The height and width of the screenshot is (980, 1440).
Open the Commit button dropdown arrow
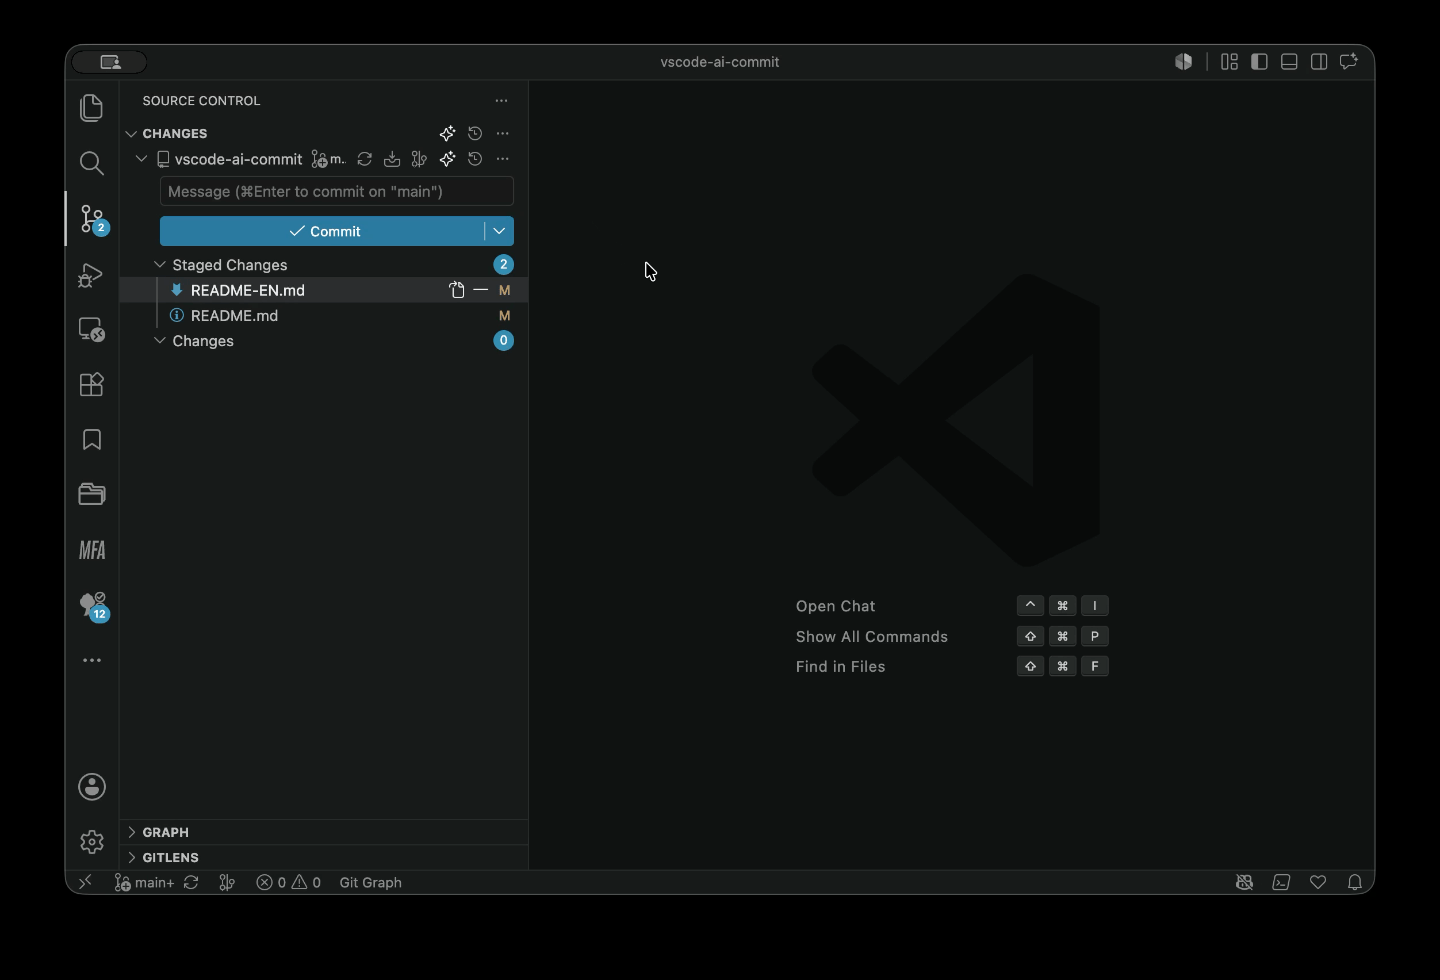(499, 231)
